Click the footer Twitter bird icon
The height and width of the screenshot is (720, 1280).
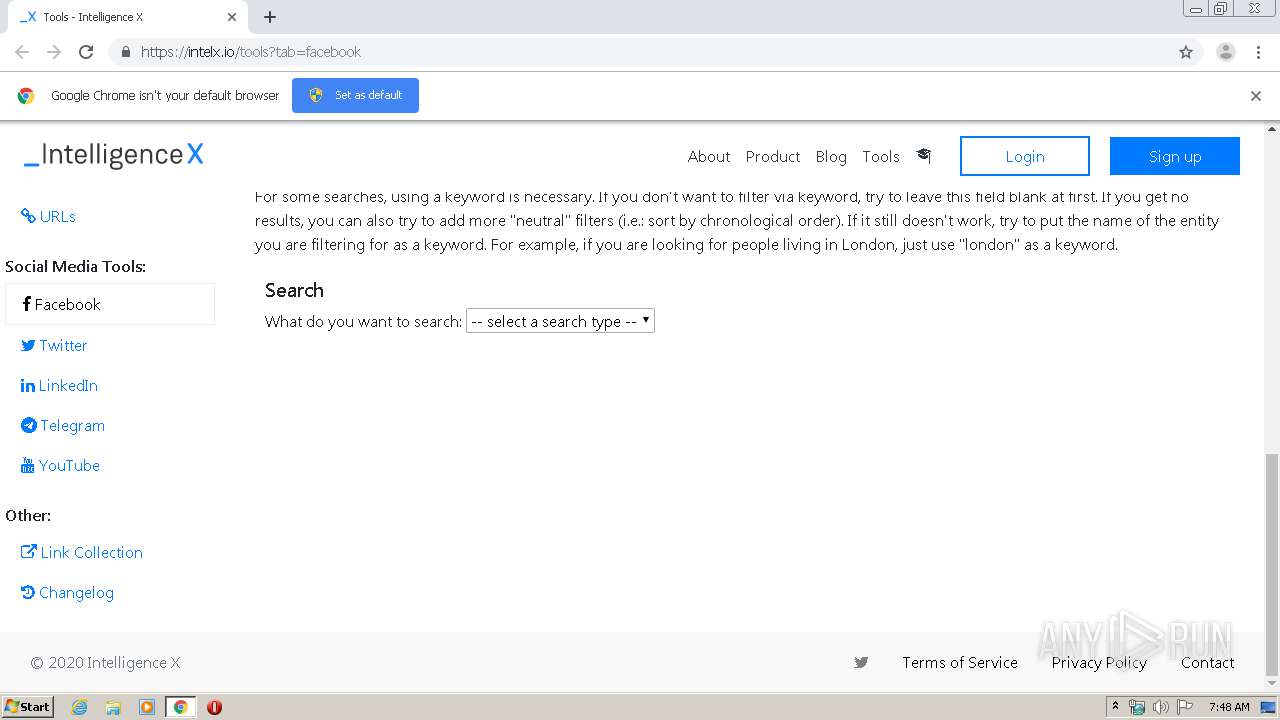(x=861, y=662)
